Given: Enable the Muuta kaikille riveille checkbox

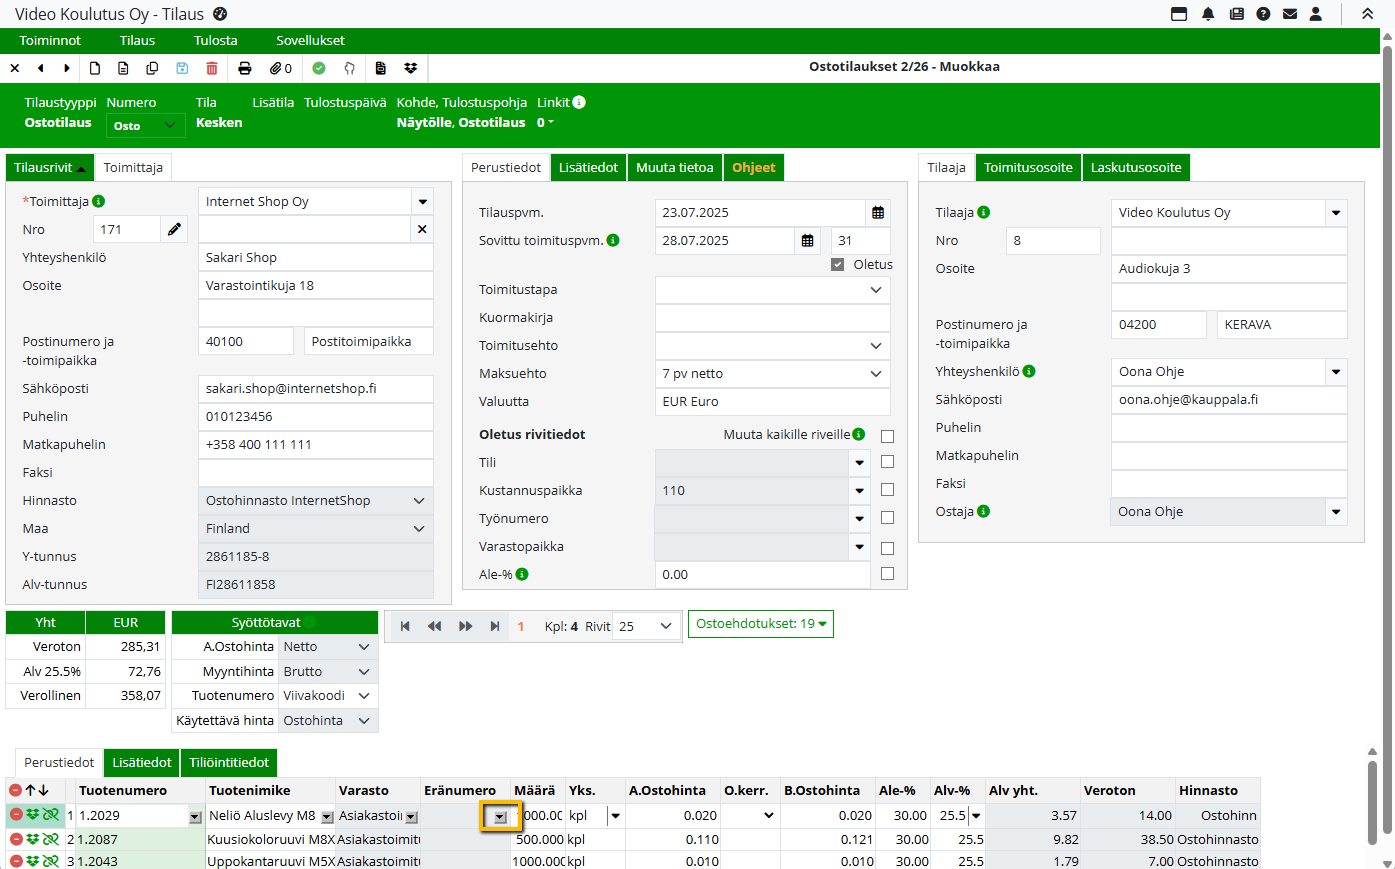Looking at the screenshot, I should pos(887,436).
